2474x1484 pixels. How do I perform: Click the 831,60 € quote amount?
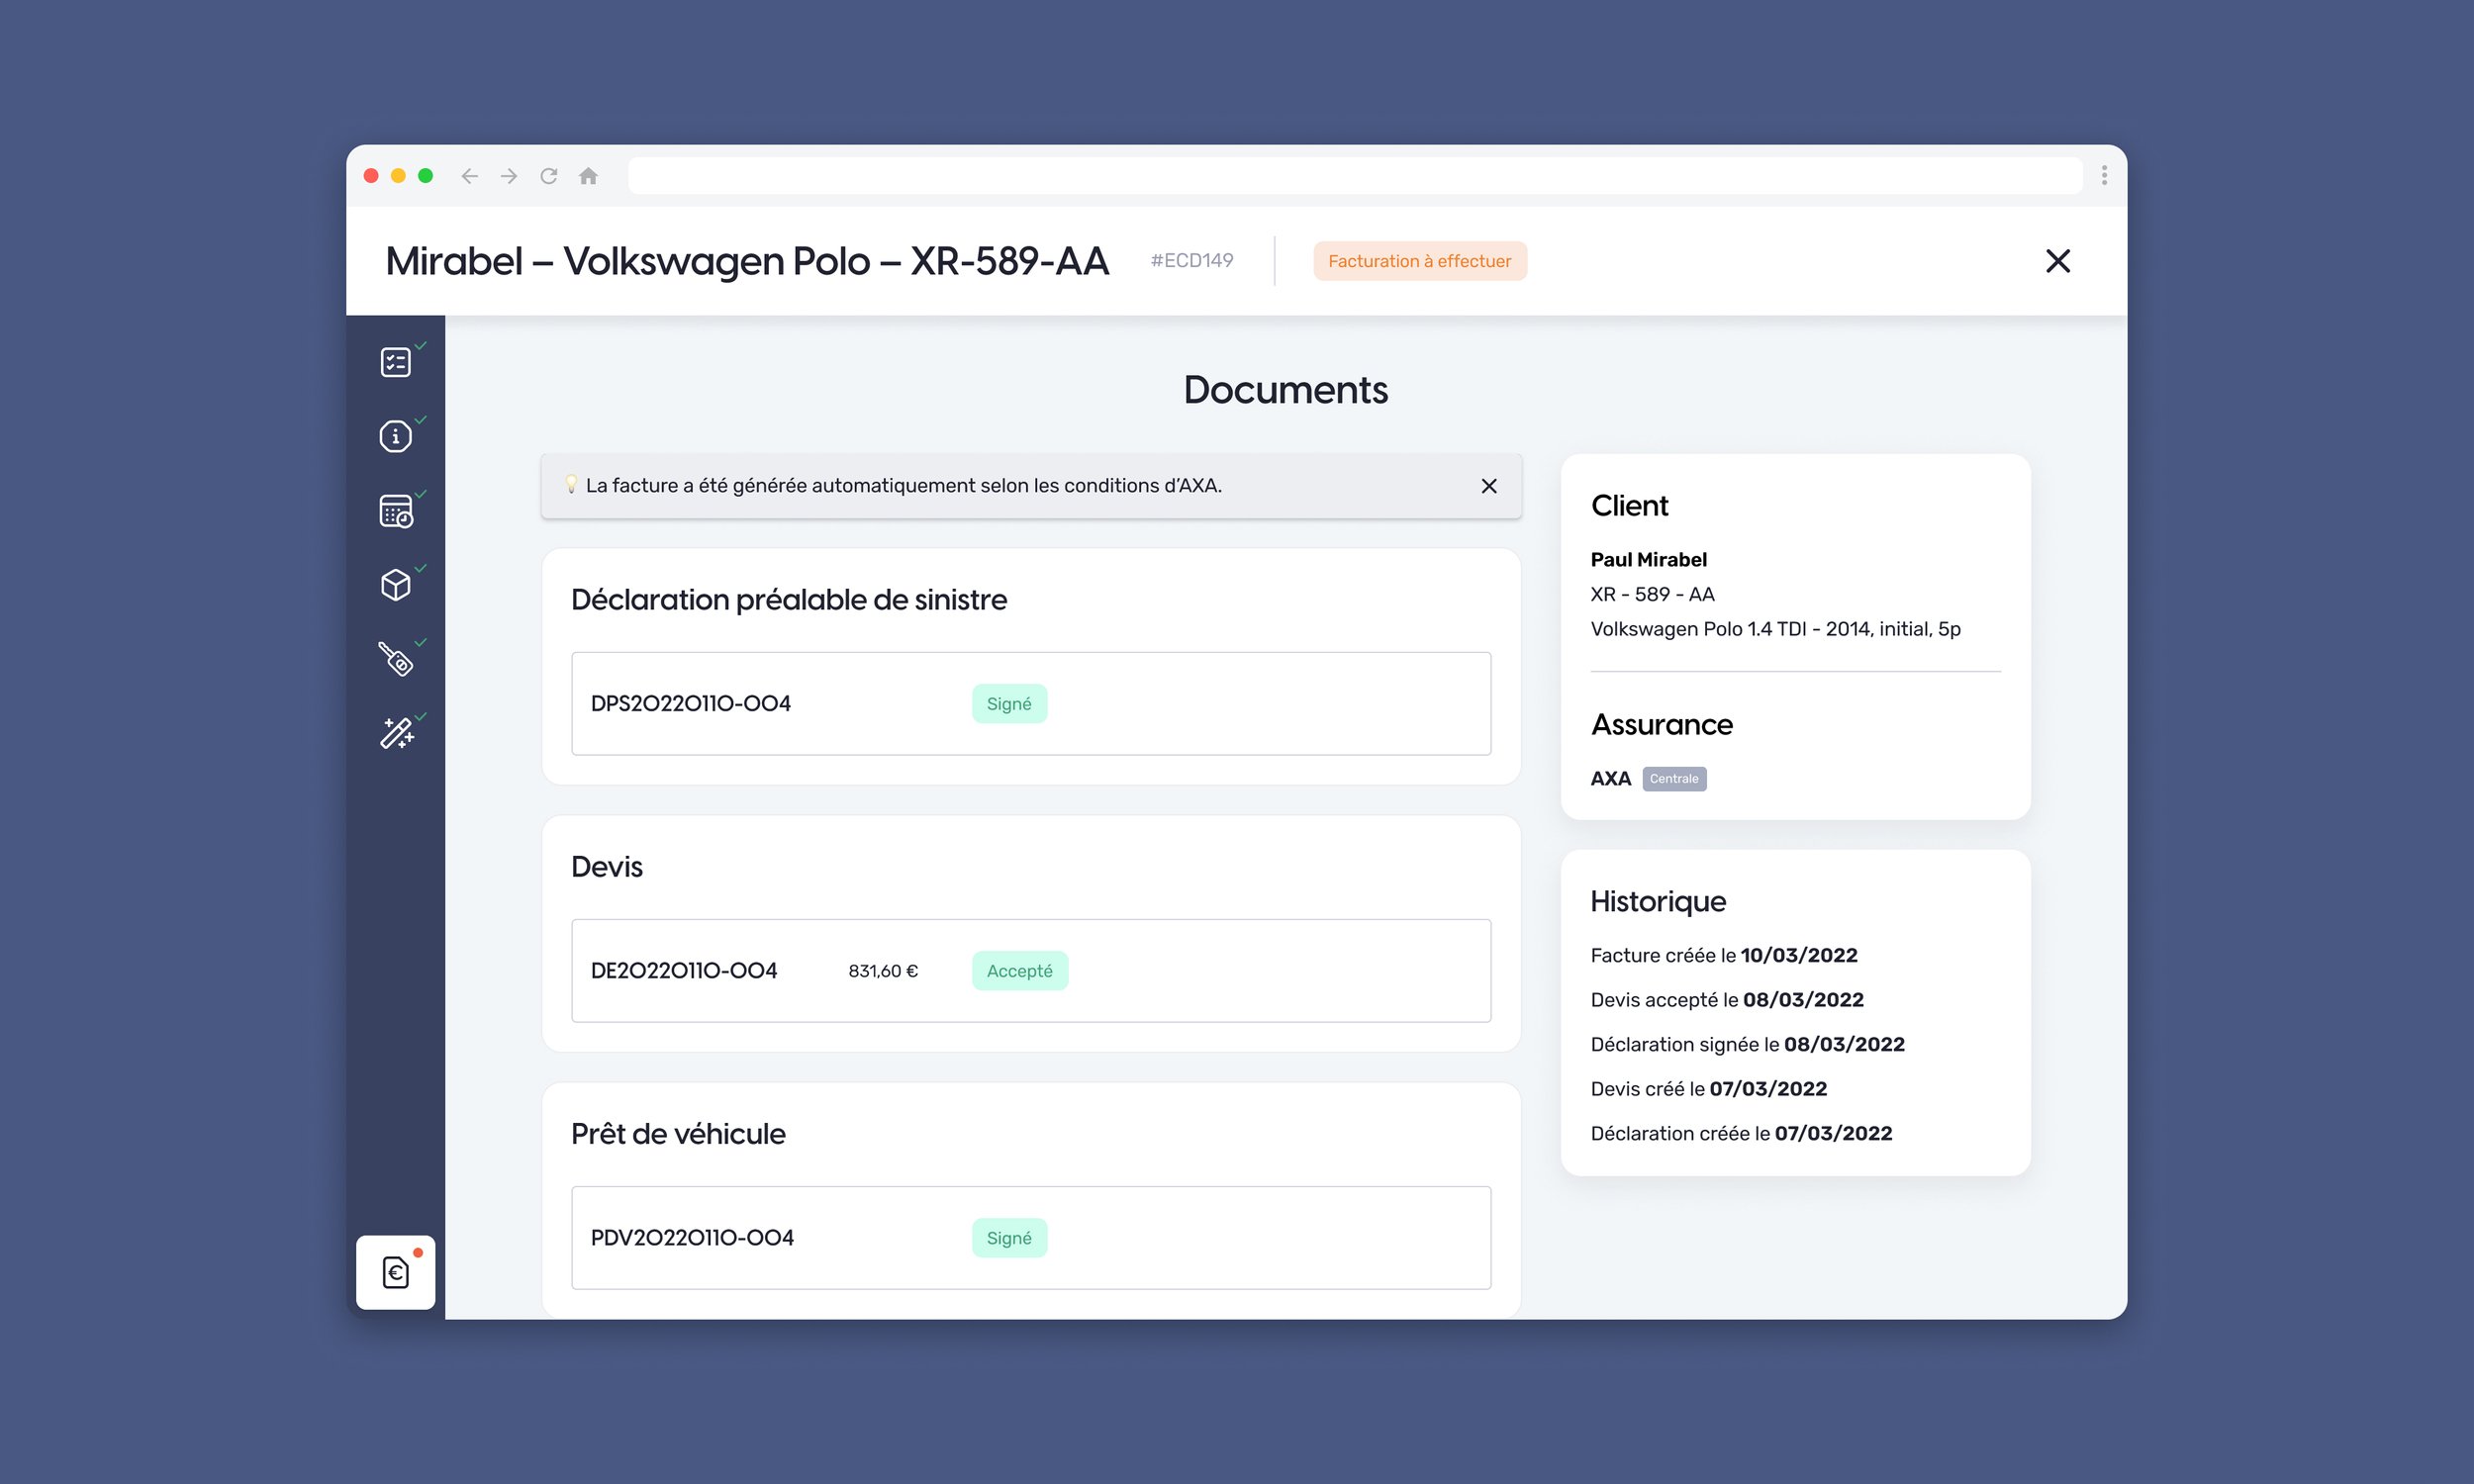tap(883, 971)
